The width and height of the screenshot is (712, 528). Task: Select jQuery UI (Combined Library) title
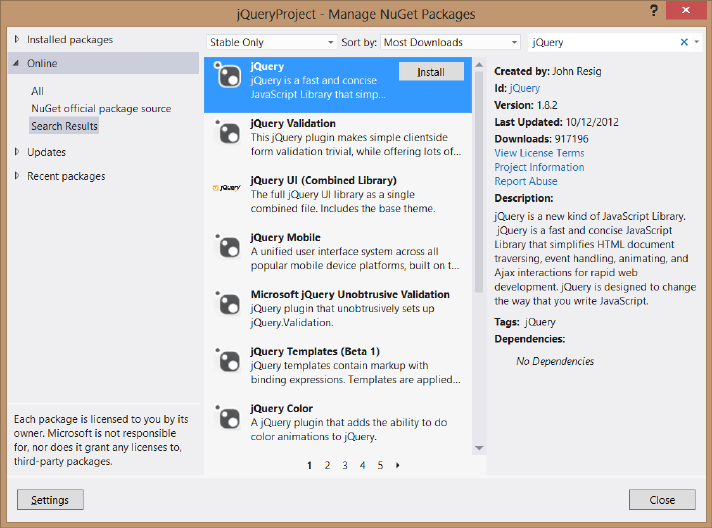(x=323, y=180)
